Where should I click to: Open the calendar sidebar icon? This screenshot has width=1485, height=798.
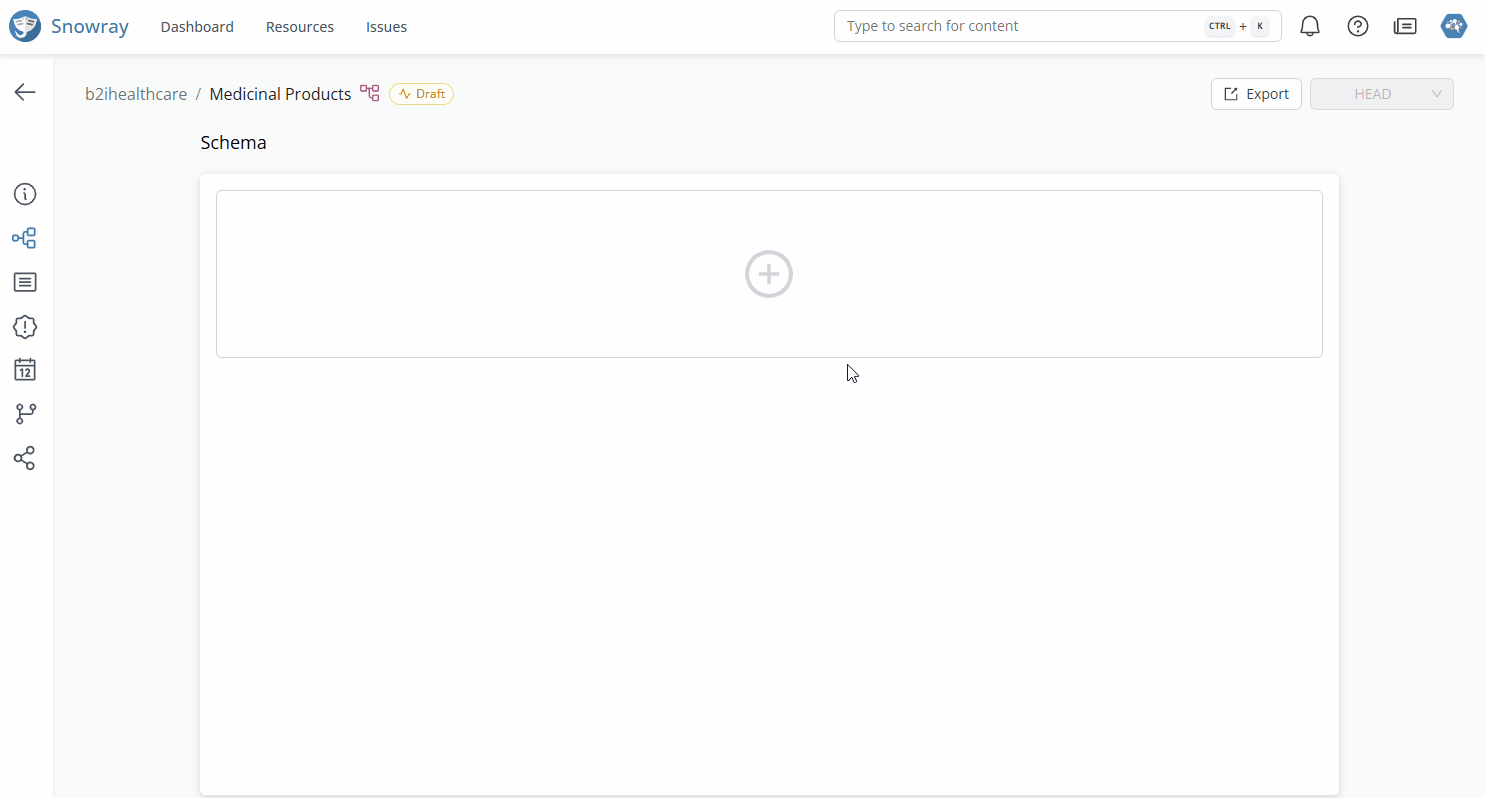tap(25, 370)
